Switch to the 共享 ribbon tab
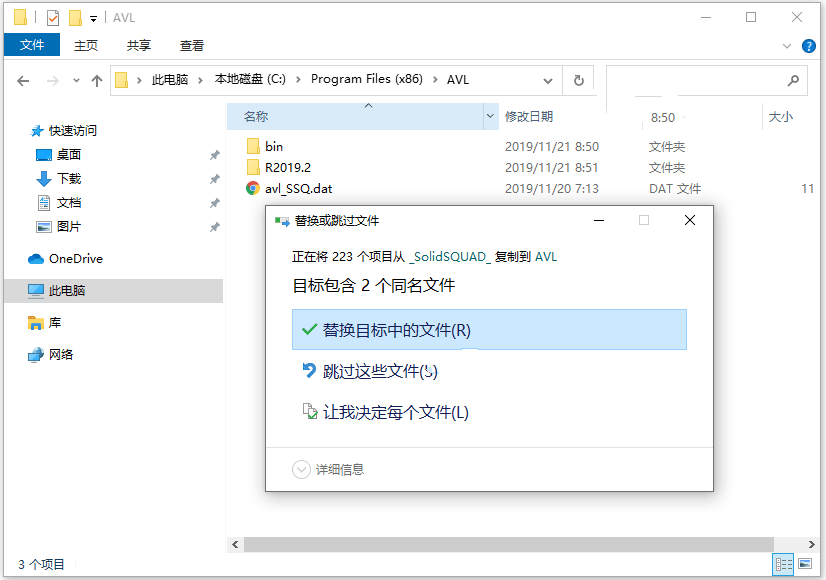The width and height of the screenshot is (826, 580). point(139,46)
